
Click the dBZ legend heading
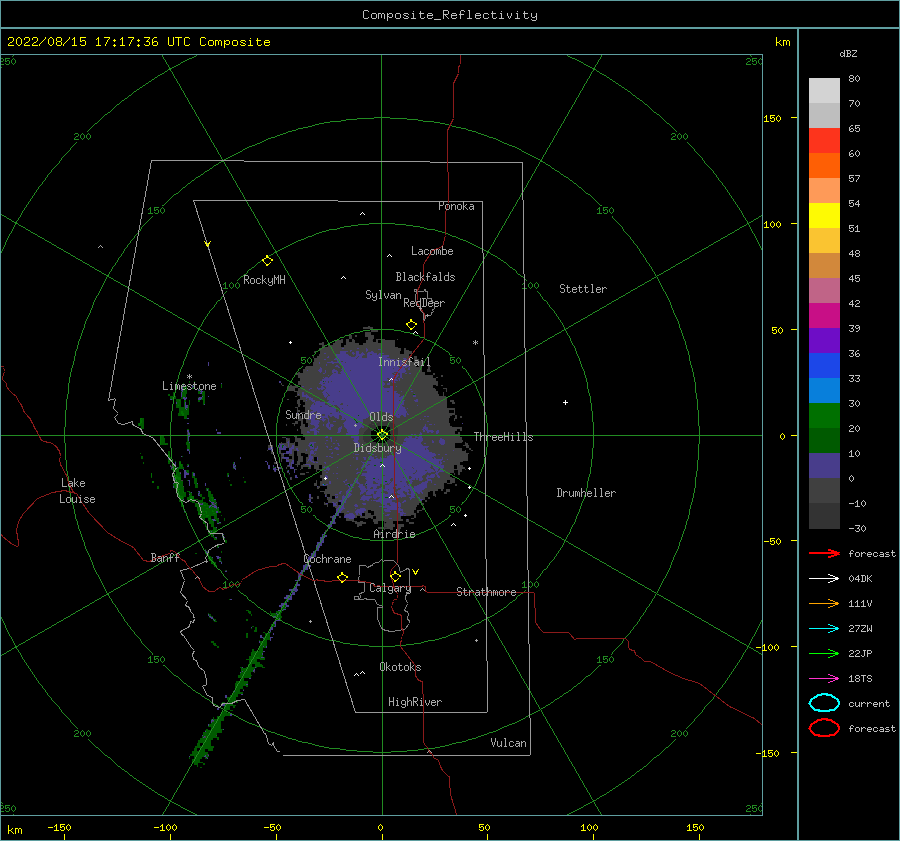(848, 53)
